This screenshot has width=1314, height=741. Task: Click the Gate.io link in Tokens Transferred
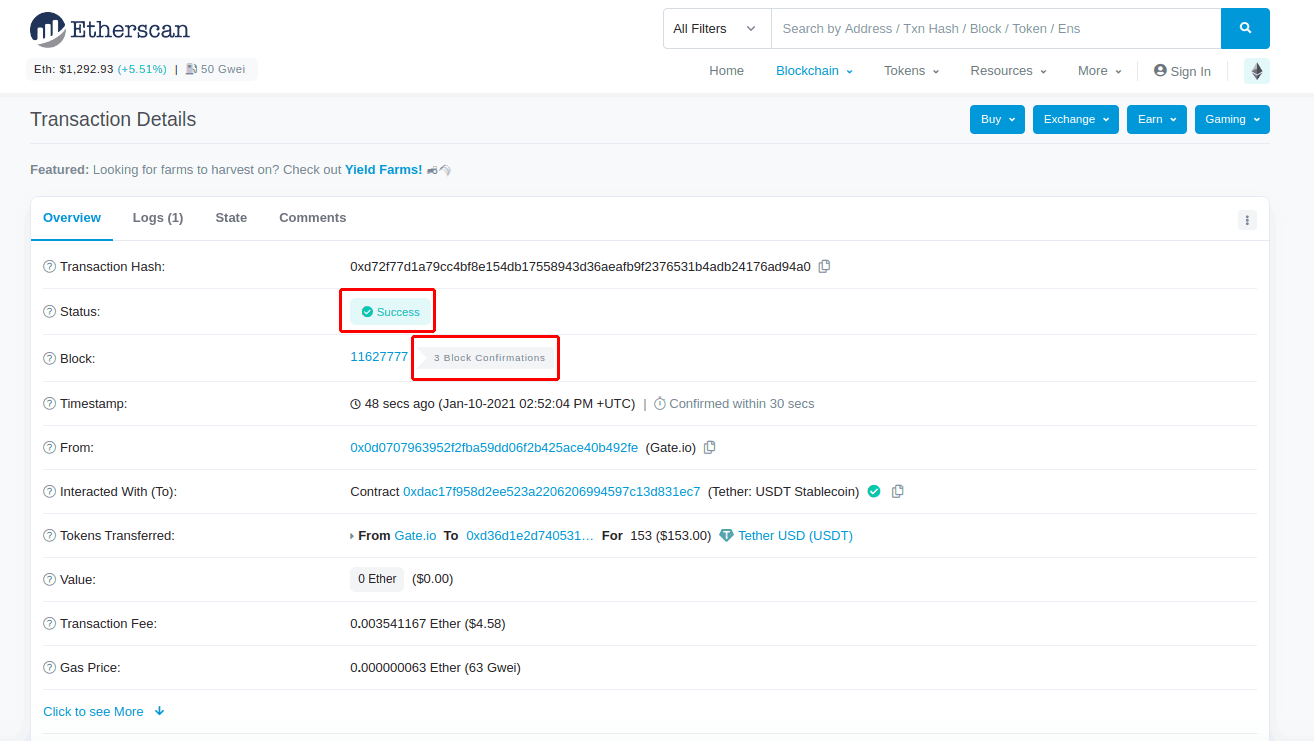415,535
